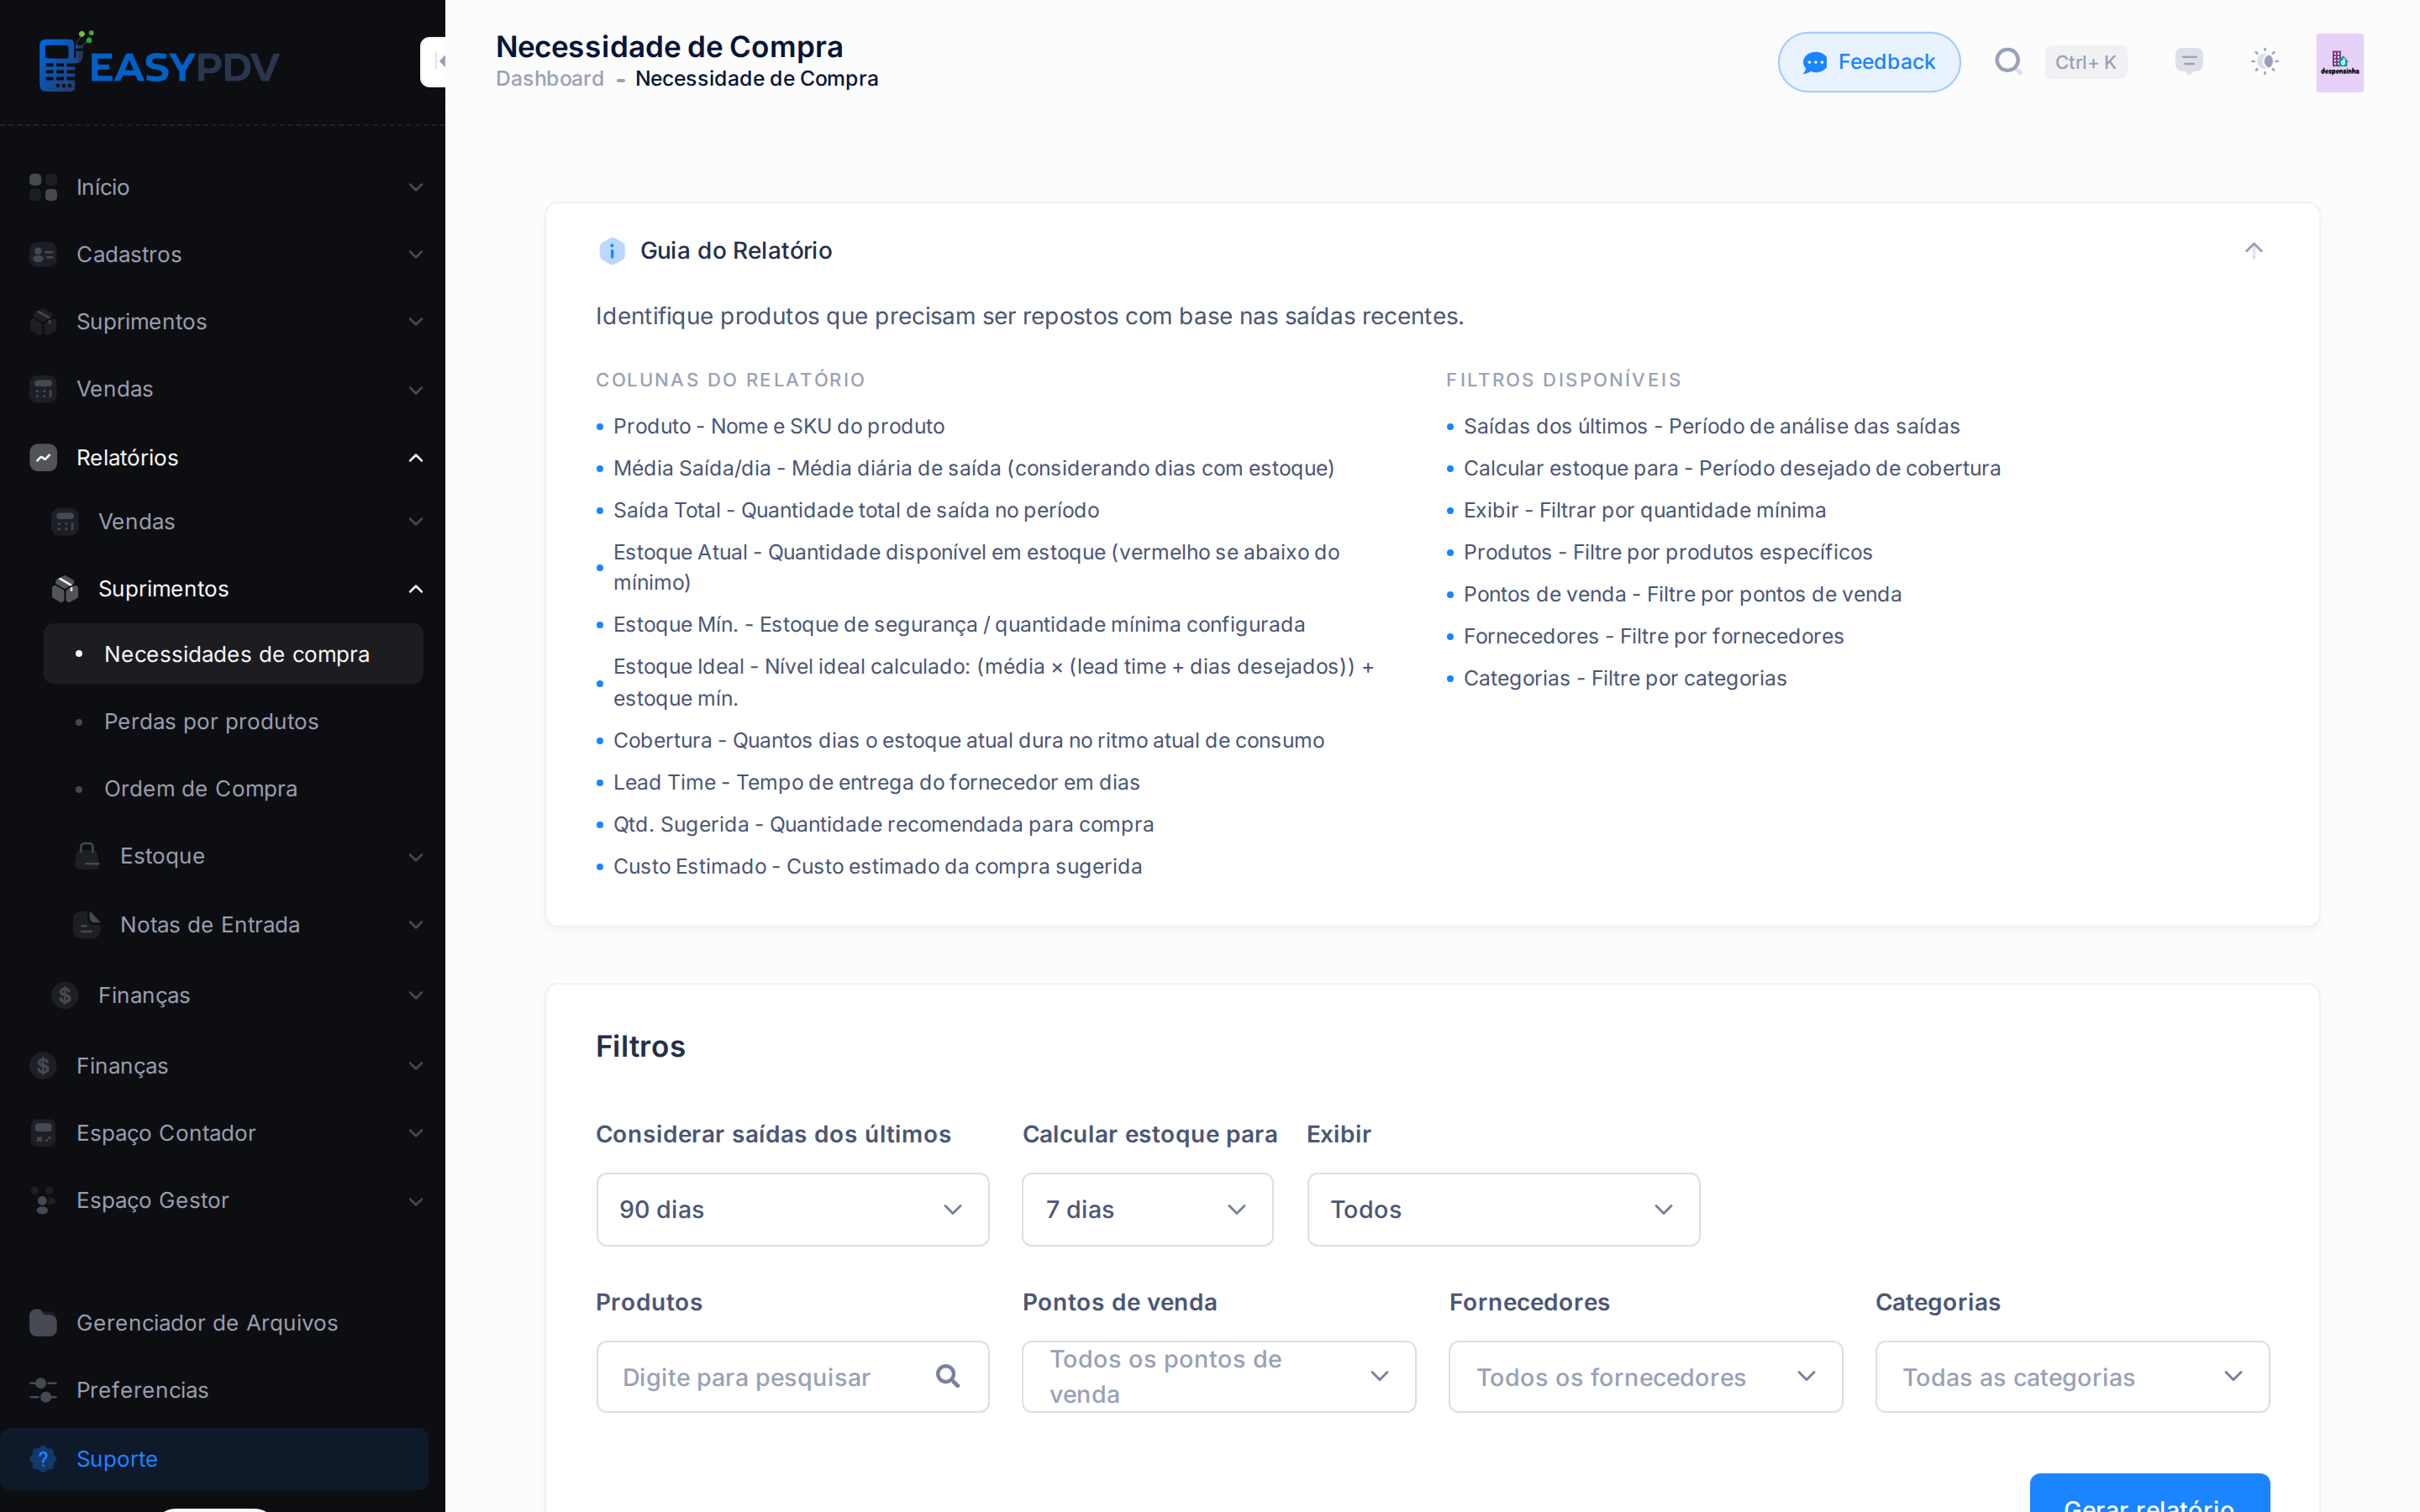Collapse the Guia do Relatório panel
This screenshot has height=1512, width=2420.
(x=2253, y=250)
